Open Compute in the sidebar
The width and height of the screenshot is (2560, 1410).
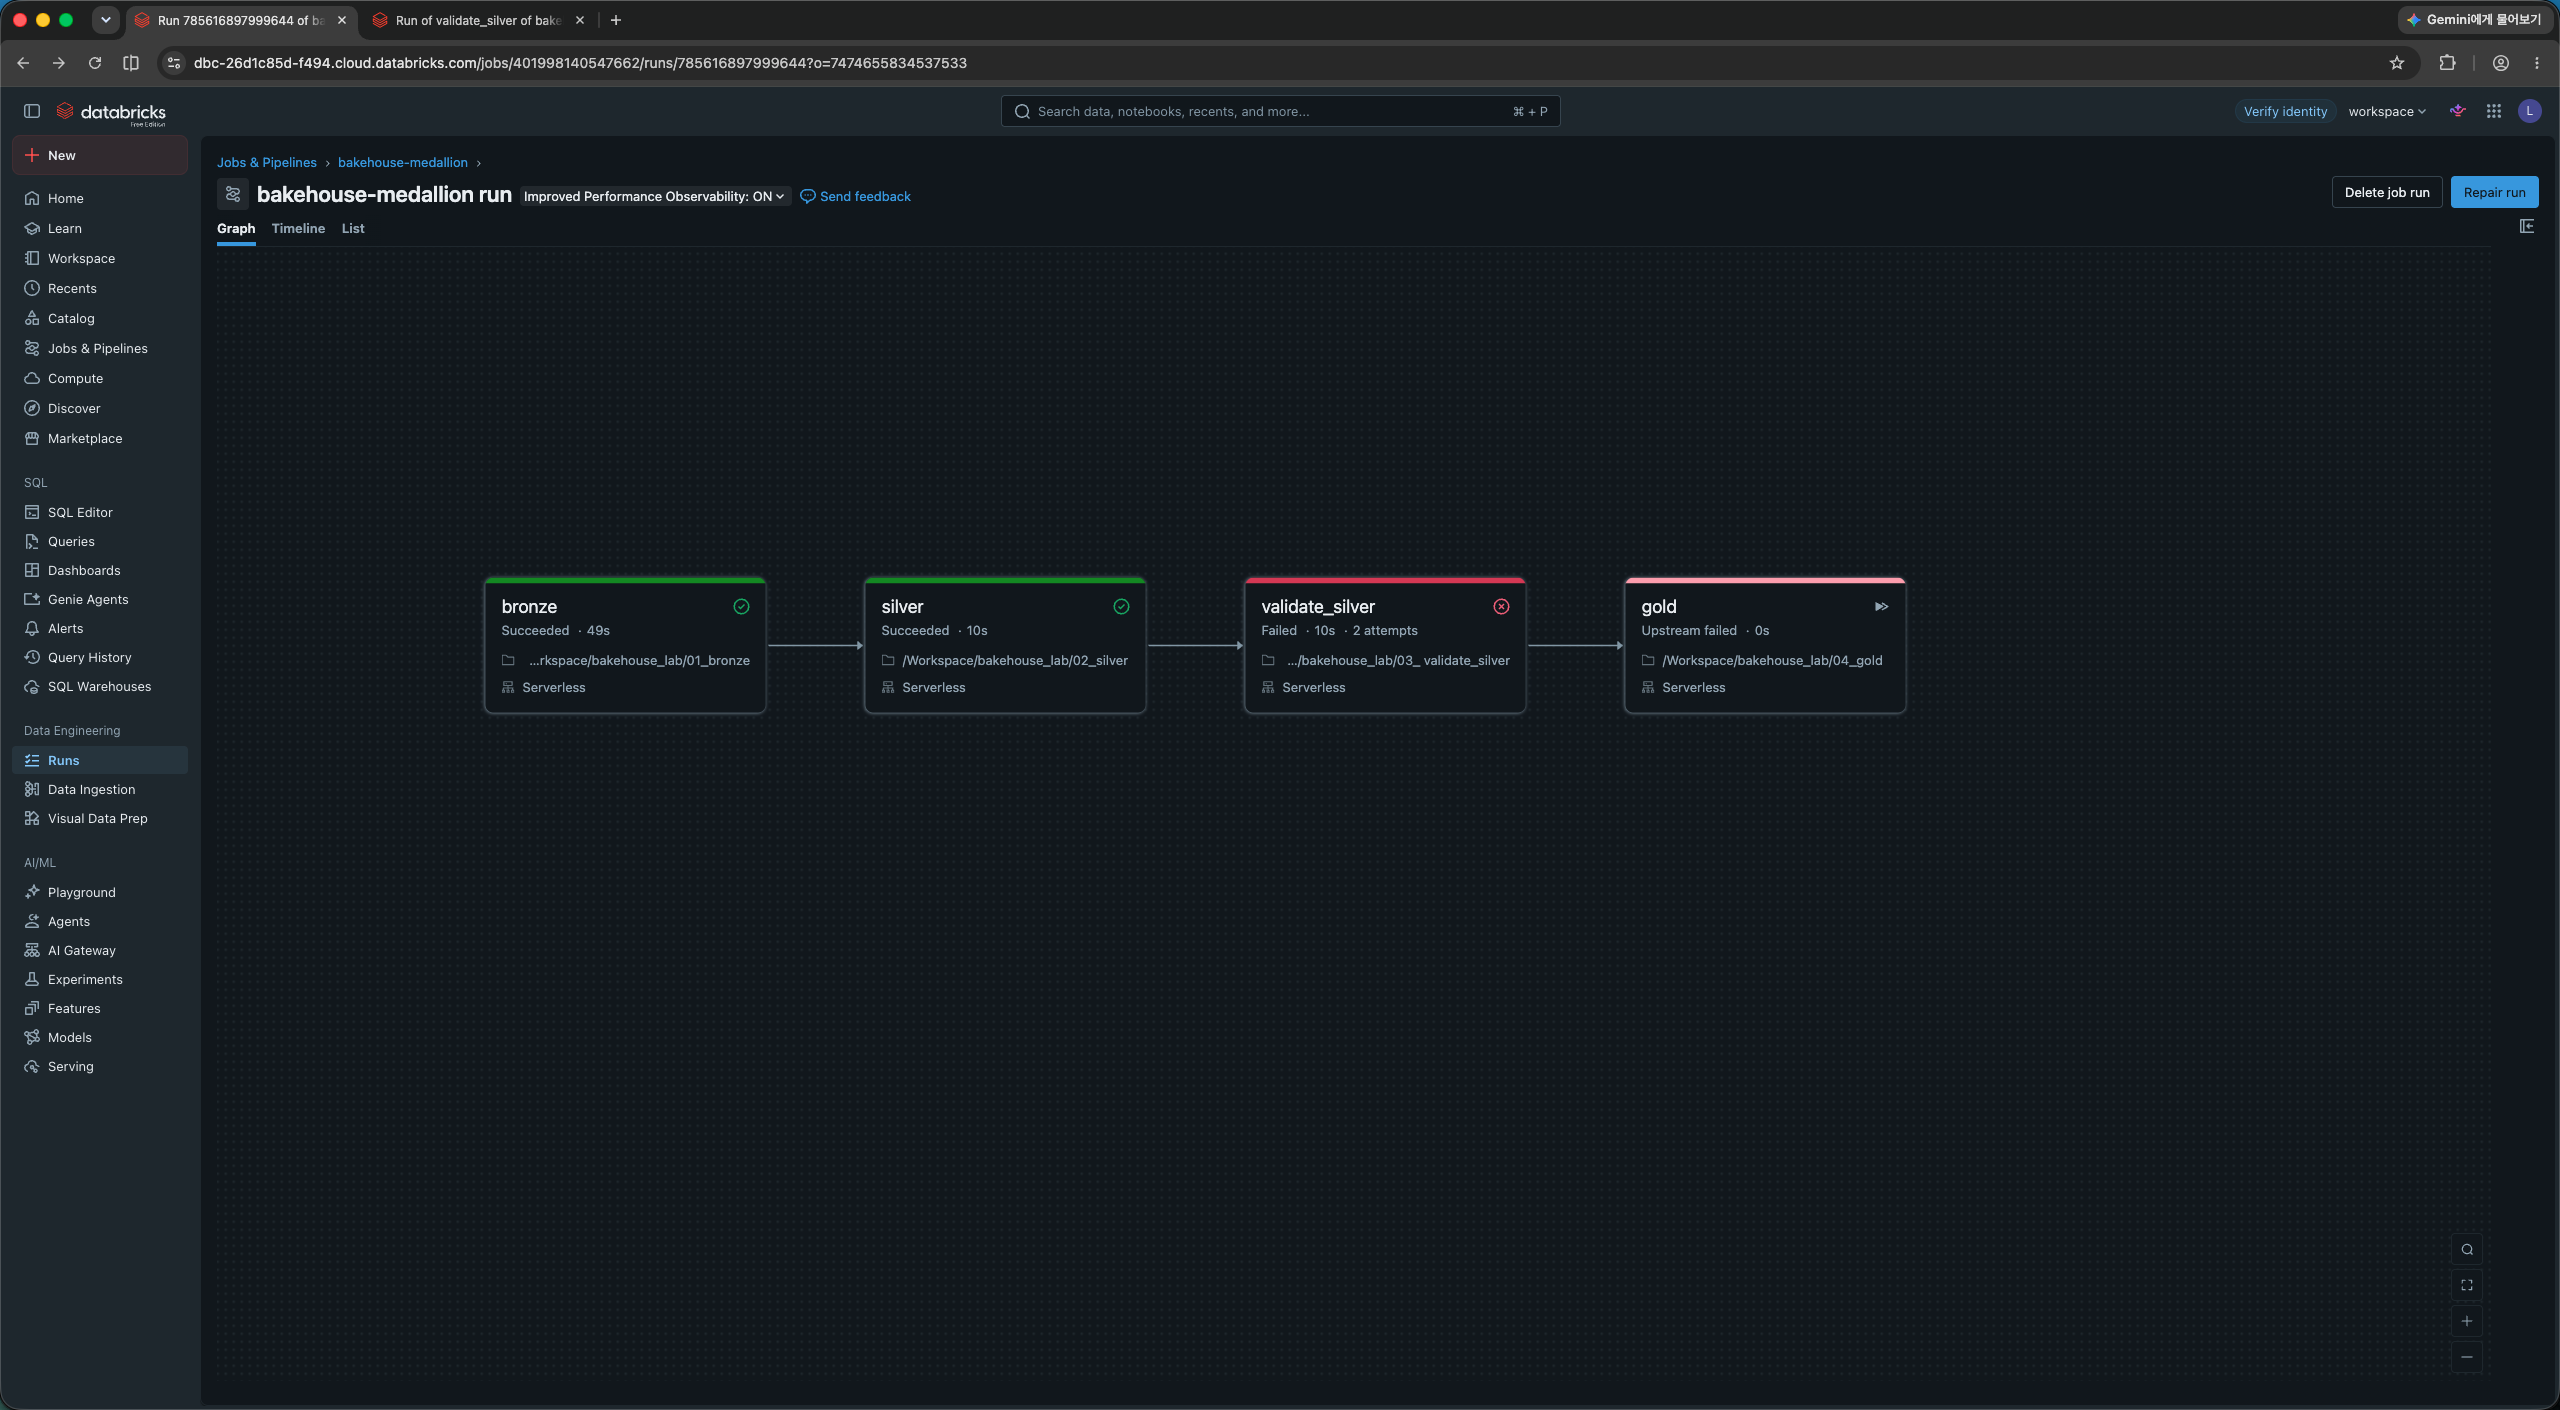100,378
